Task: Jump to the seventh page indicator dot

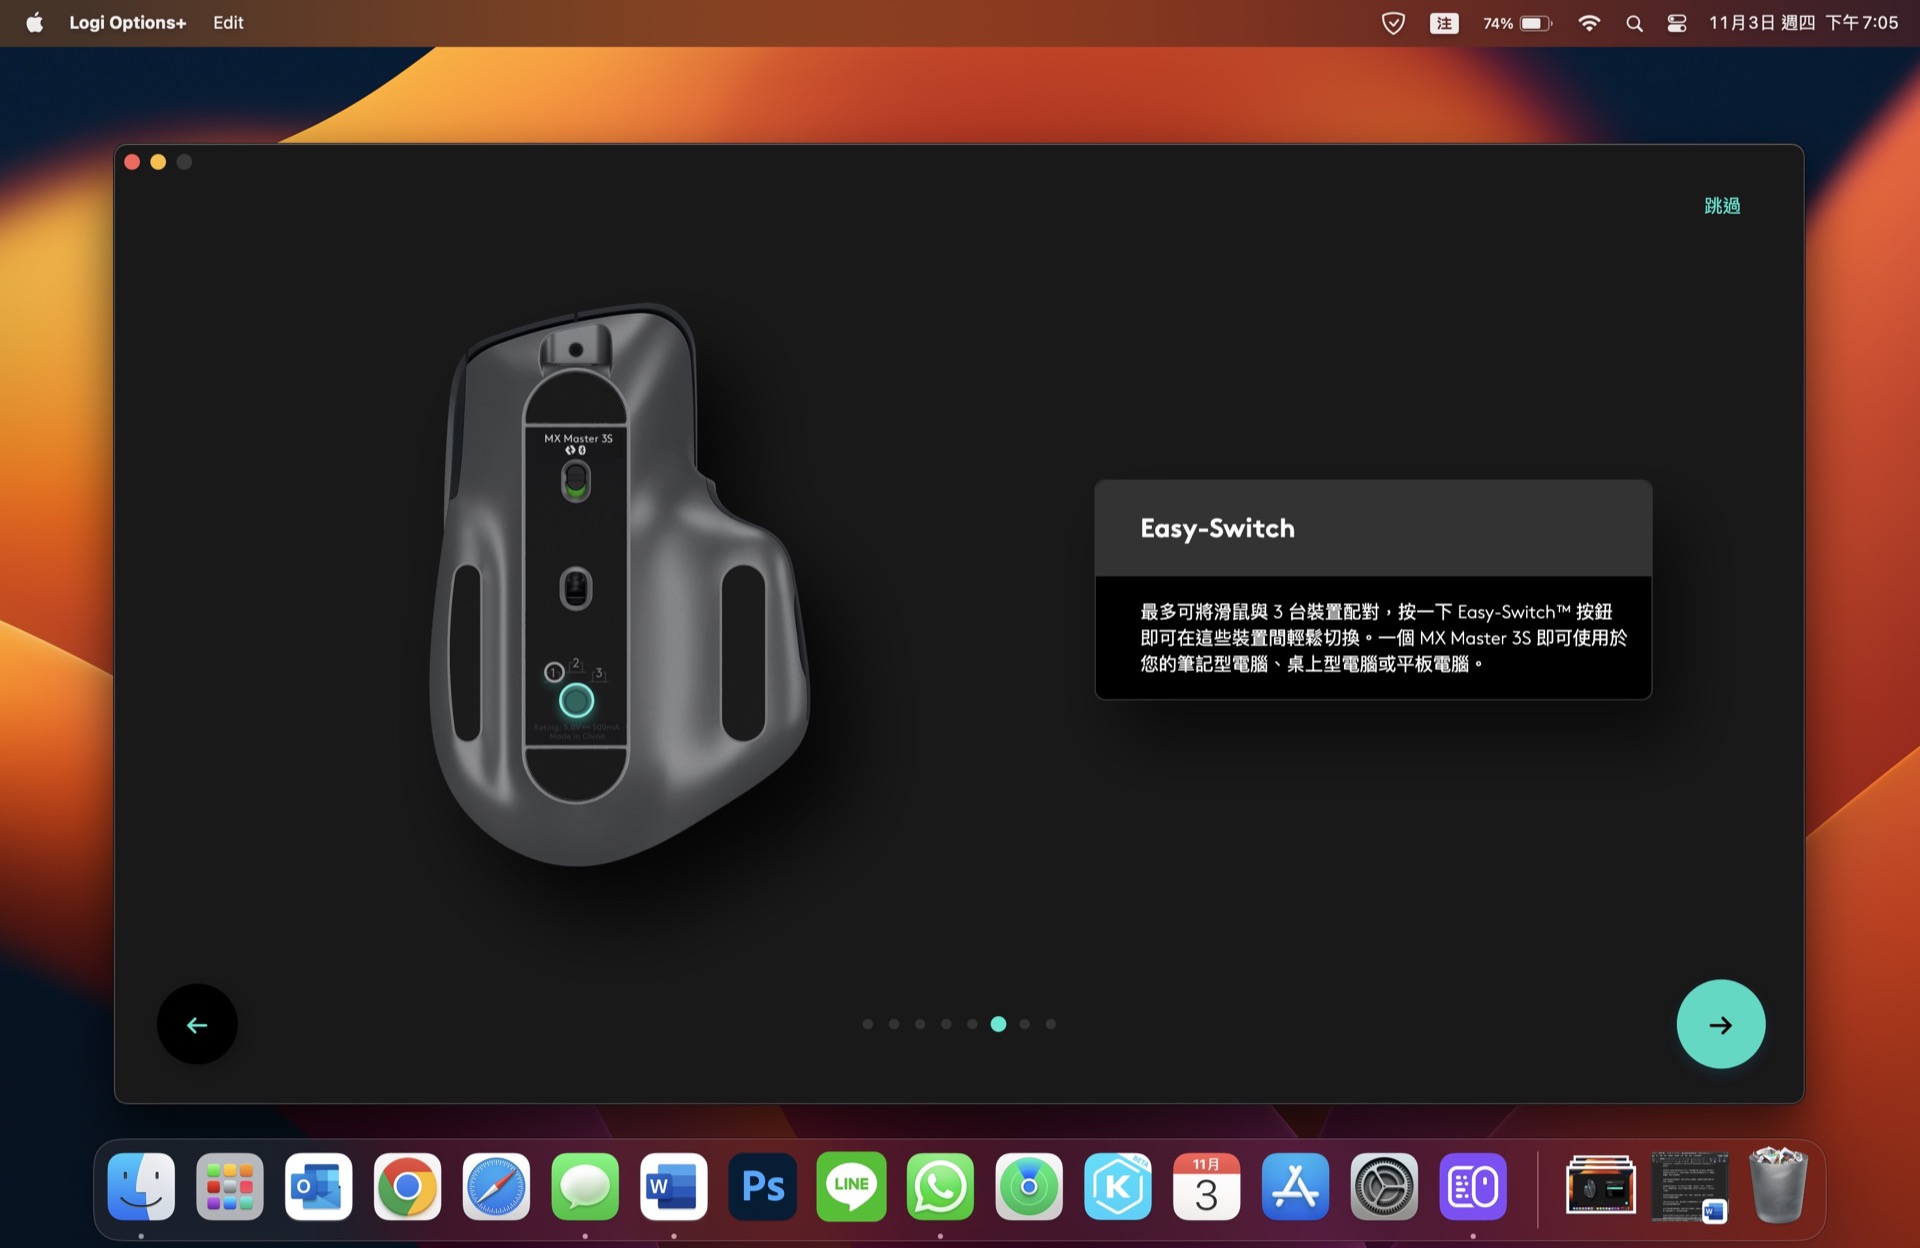Action: click(x=1024, y=1024)
